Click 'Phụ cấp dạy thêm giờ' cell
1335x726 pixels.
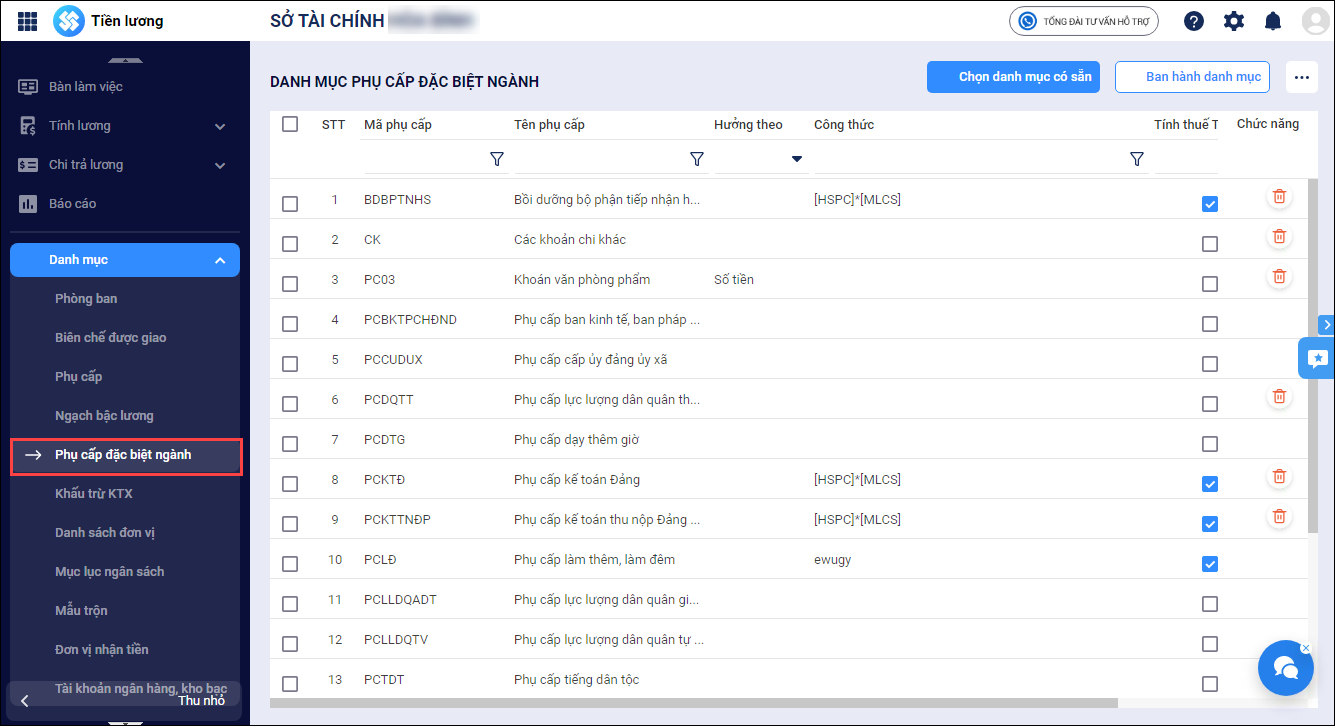tap(576, 440)
